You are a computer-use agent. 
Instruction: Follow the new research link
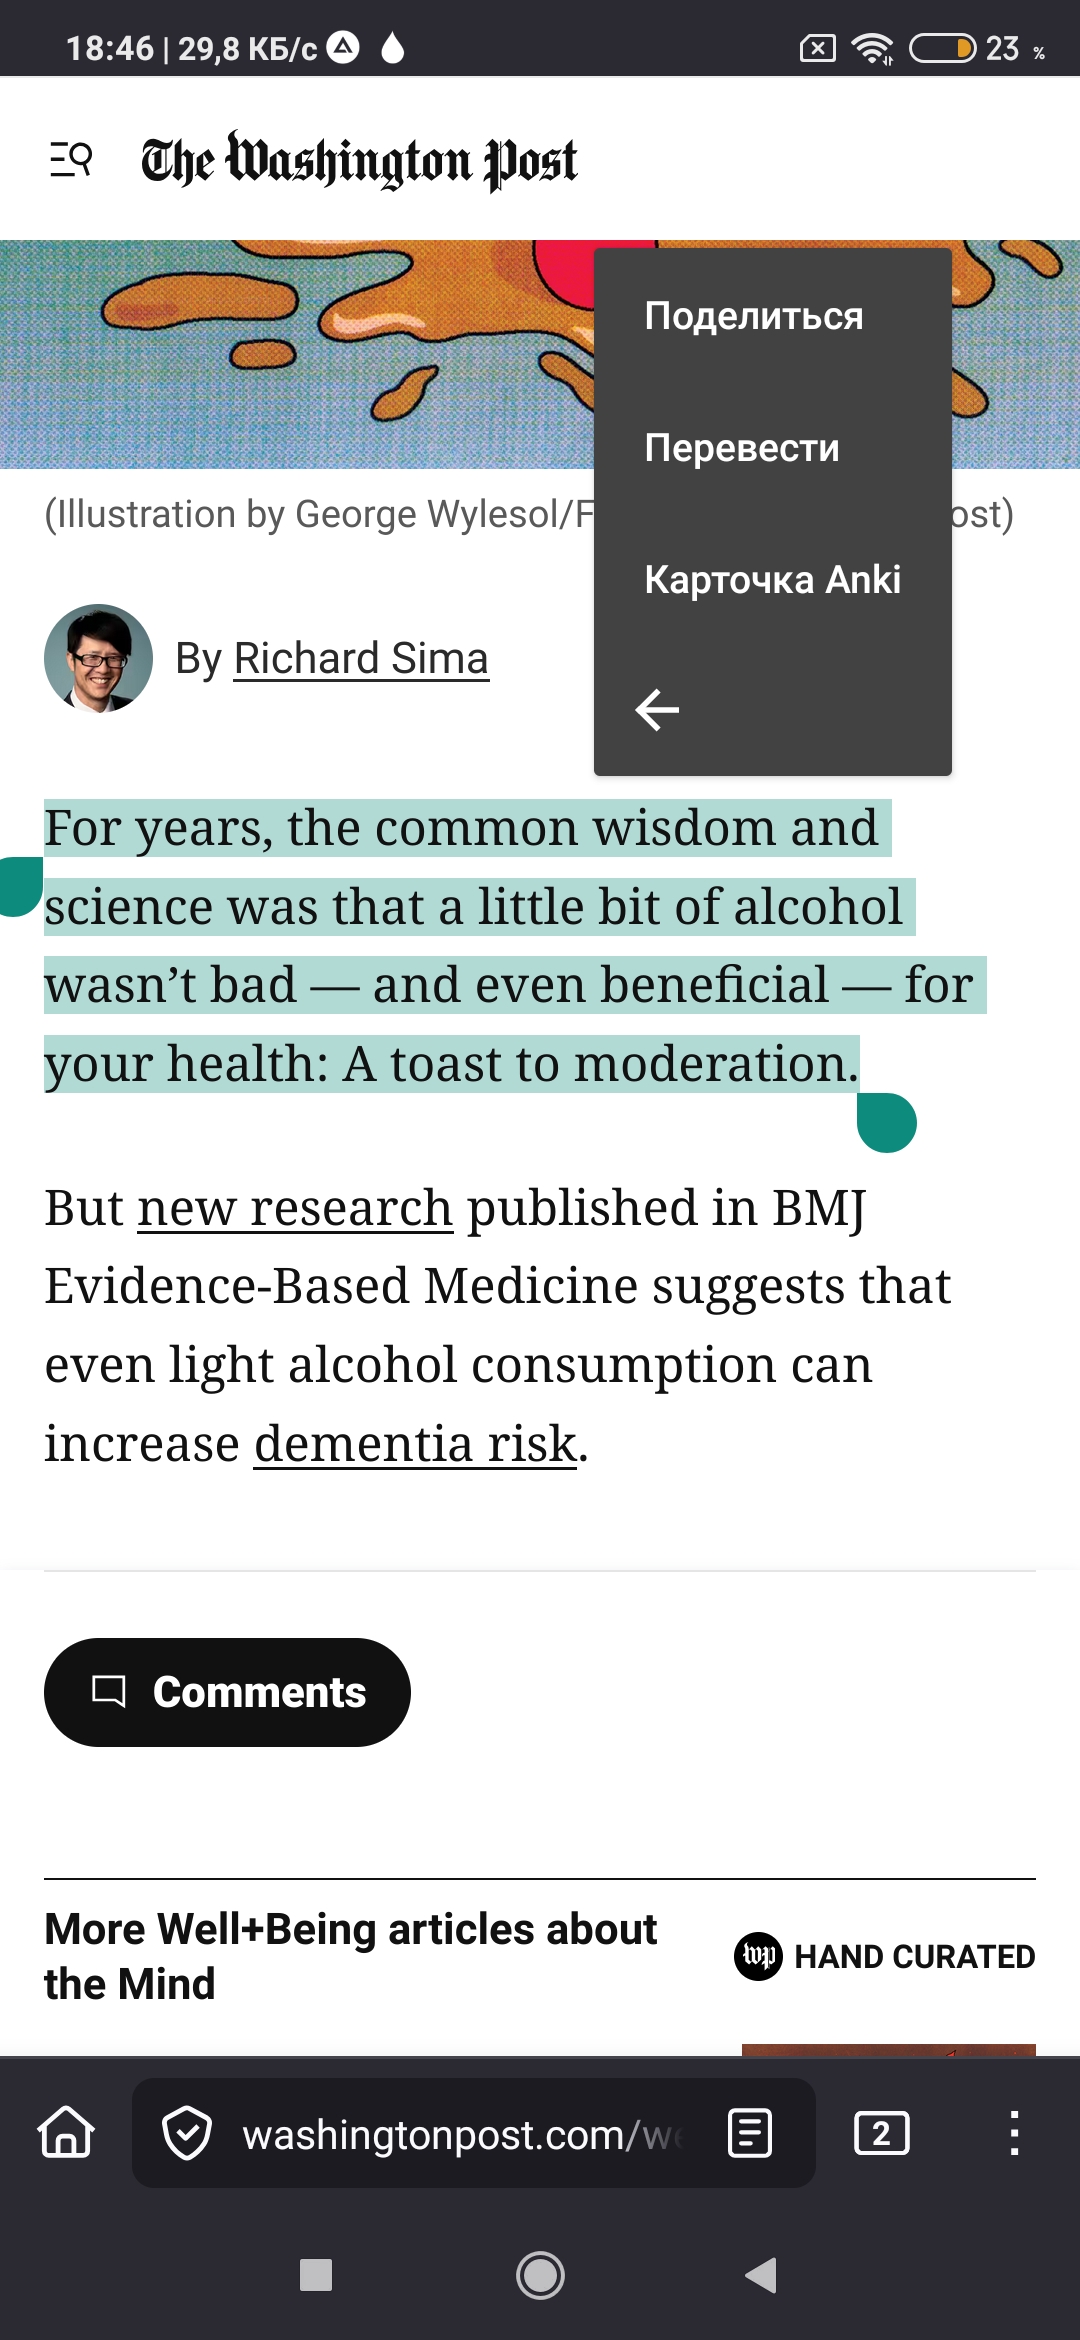click(x=295, y=1208)
